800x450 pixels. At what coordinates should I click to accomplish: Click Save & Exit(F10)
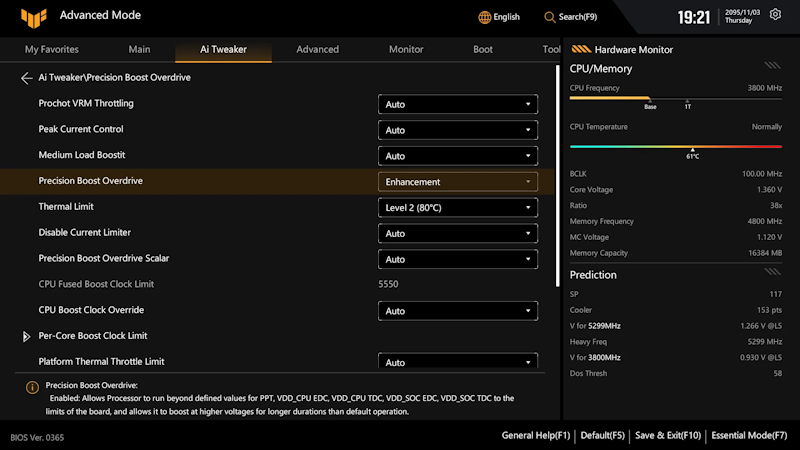(668, 435)
